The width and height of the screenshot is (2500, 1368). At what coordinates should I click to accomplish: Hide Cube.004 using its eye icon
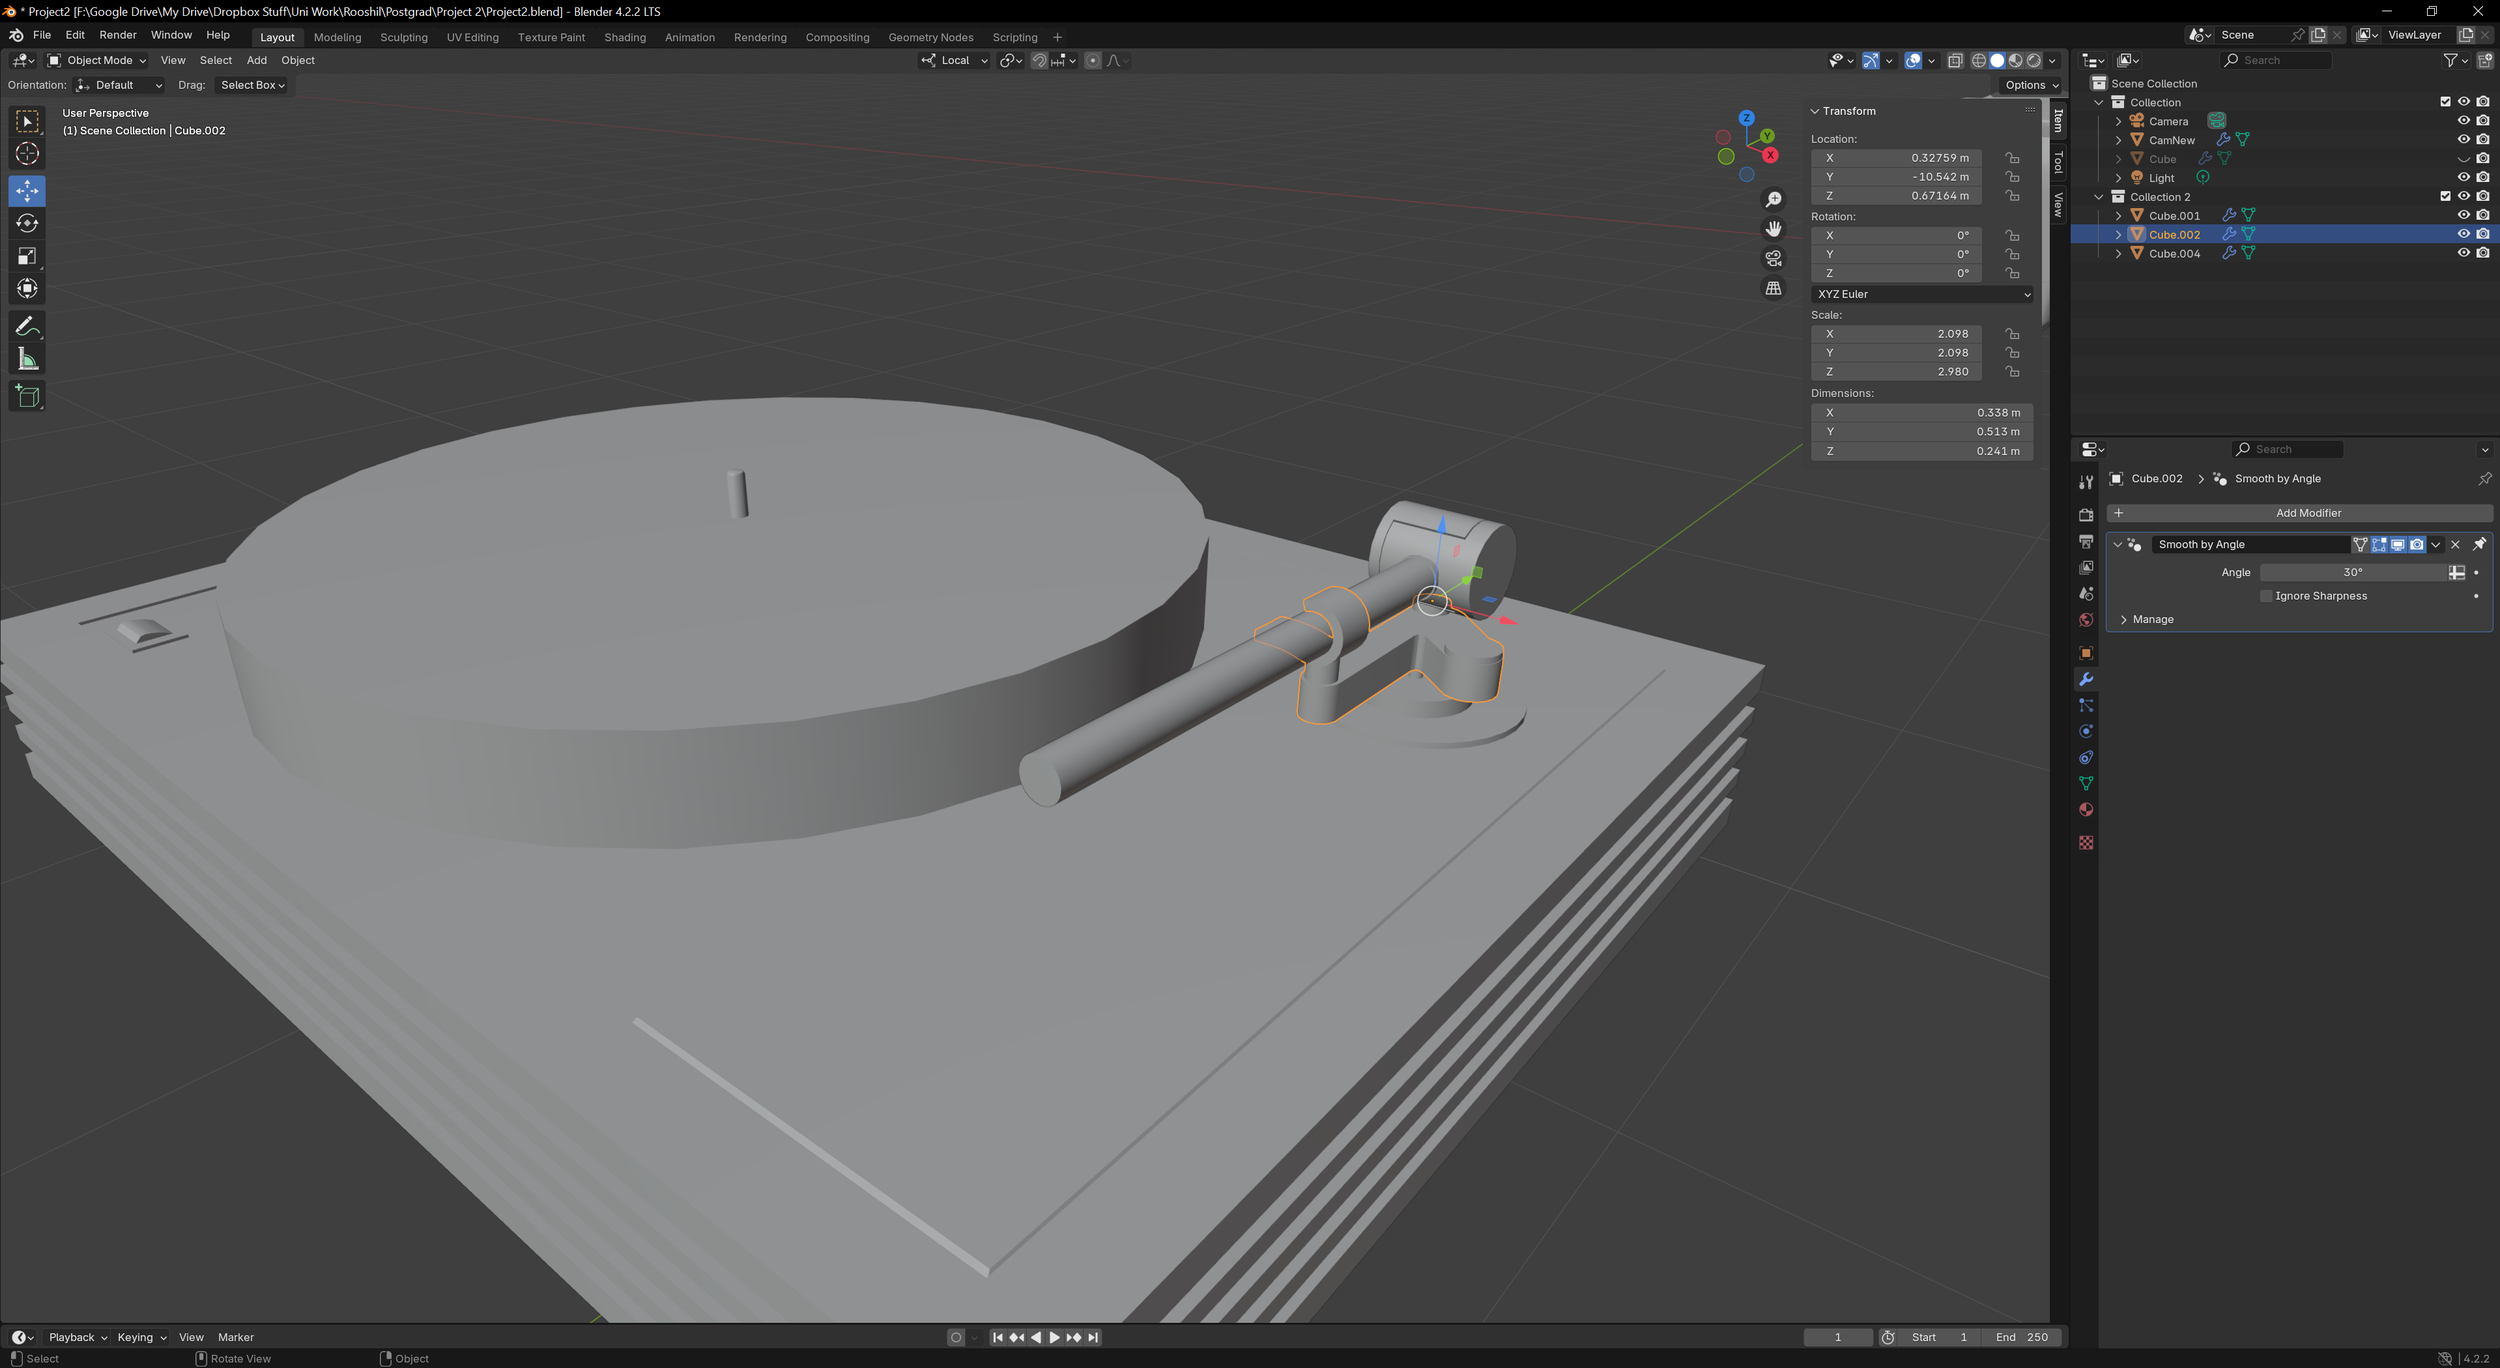(x=2463, y=253)
